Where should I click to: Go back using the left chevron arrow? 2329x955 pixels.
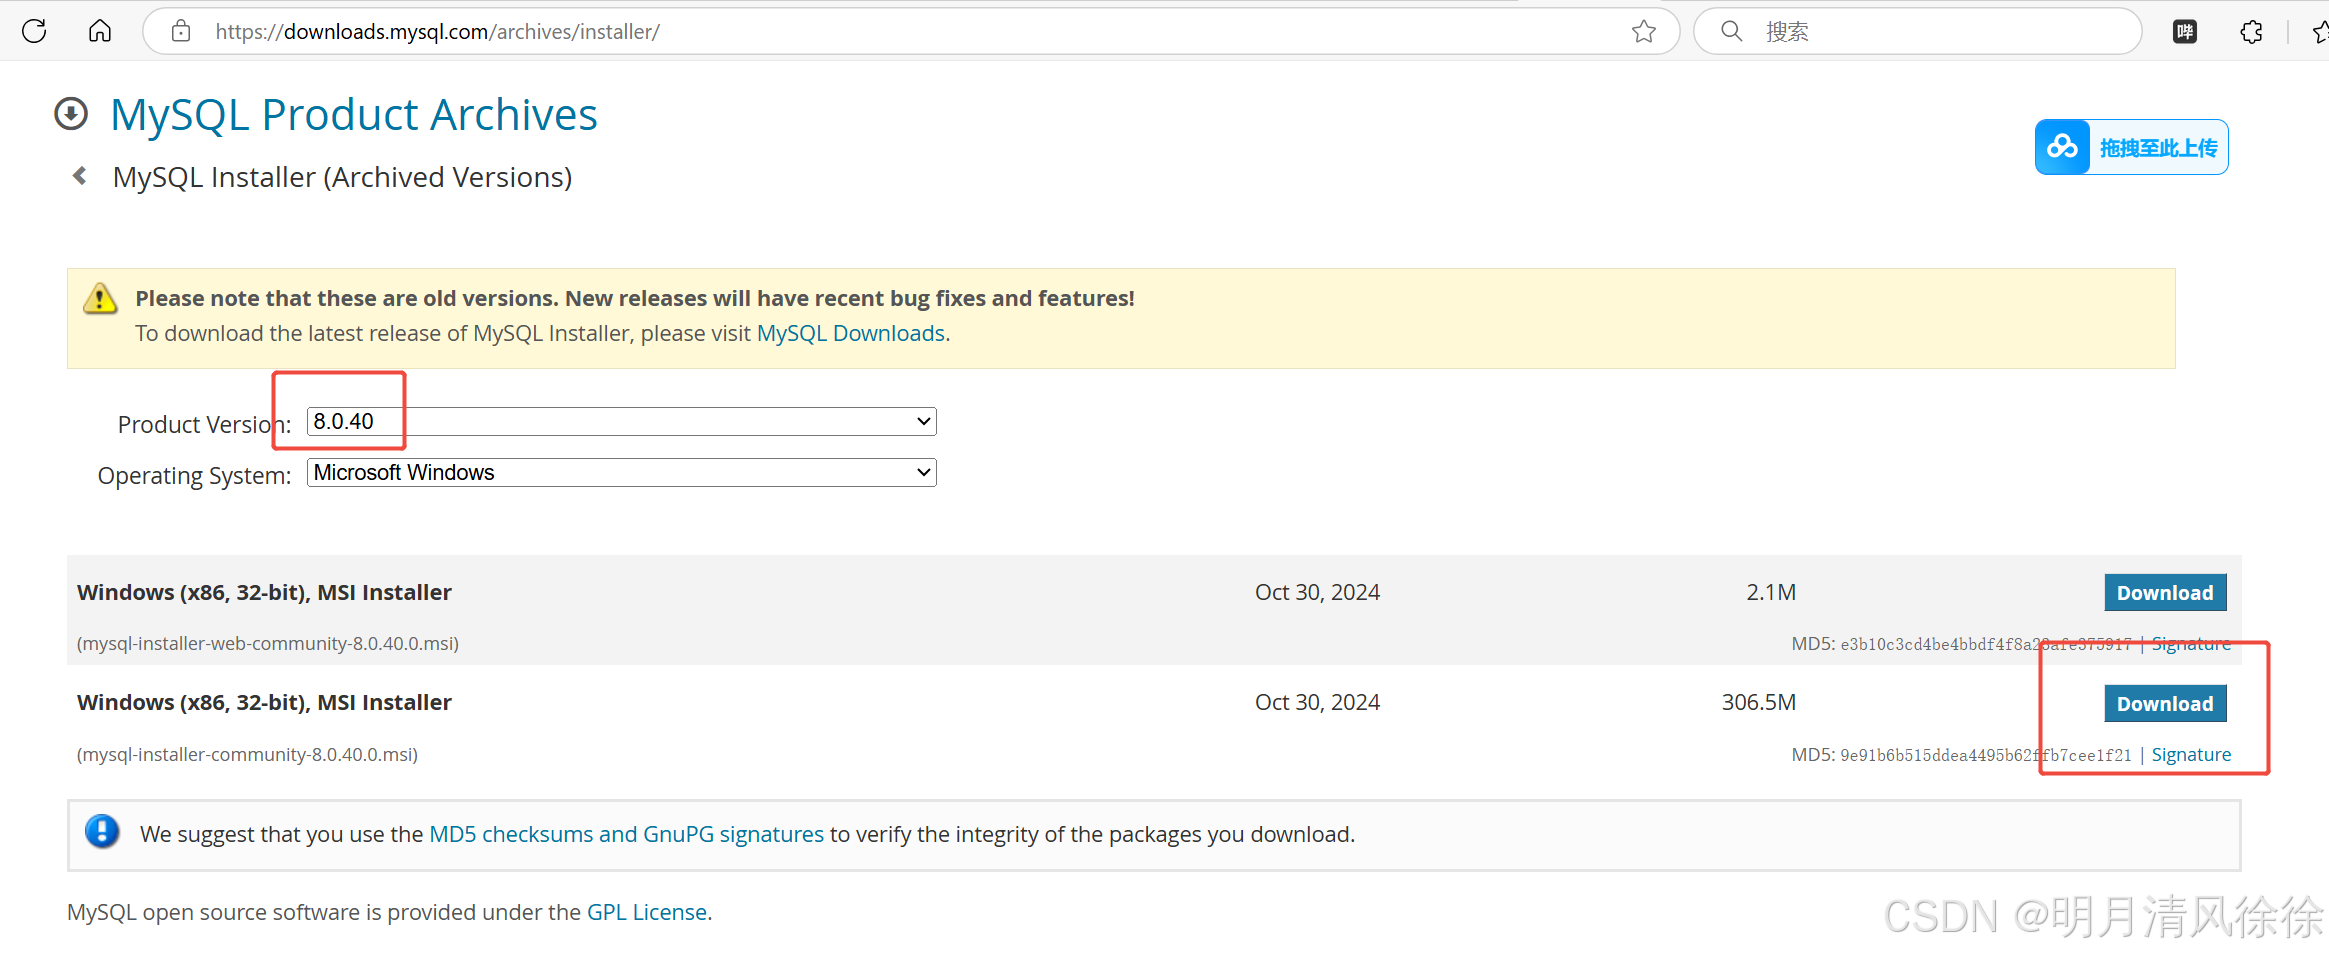80,176
